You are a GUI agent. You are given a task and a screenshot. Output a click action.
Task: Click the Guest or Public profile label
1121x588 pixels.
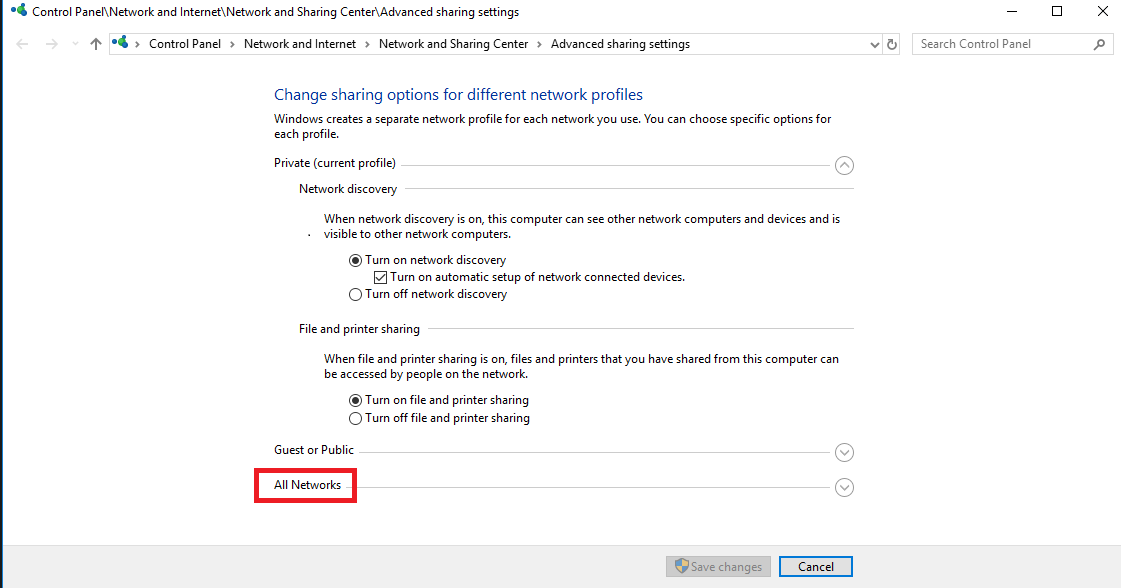[314, 450]
